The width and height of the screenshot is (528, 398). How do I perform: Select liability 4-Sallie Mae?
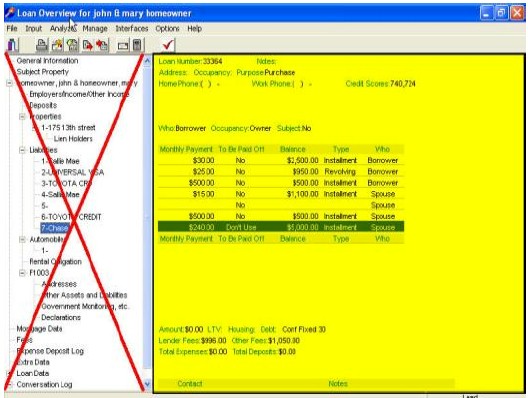[60, 195]
